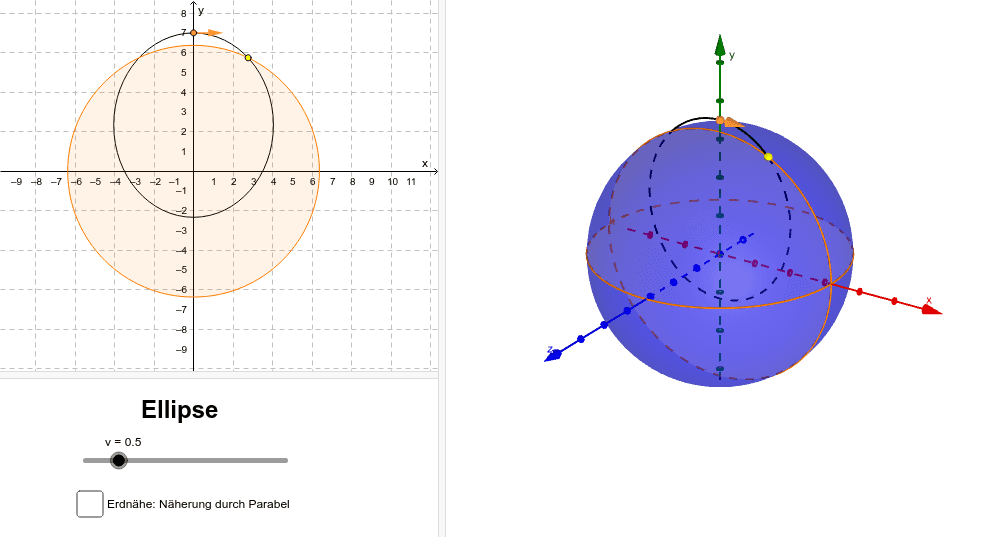Click the slider track at its right end
Image resolution: width=984 pixels, height=539 pixels.
tap(286, 461)
